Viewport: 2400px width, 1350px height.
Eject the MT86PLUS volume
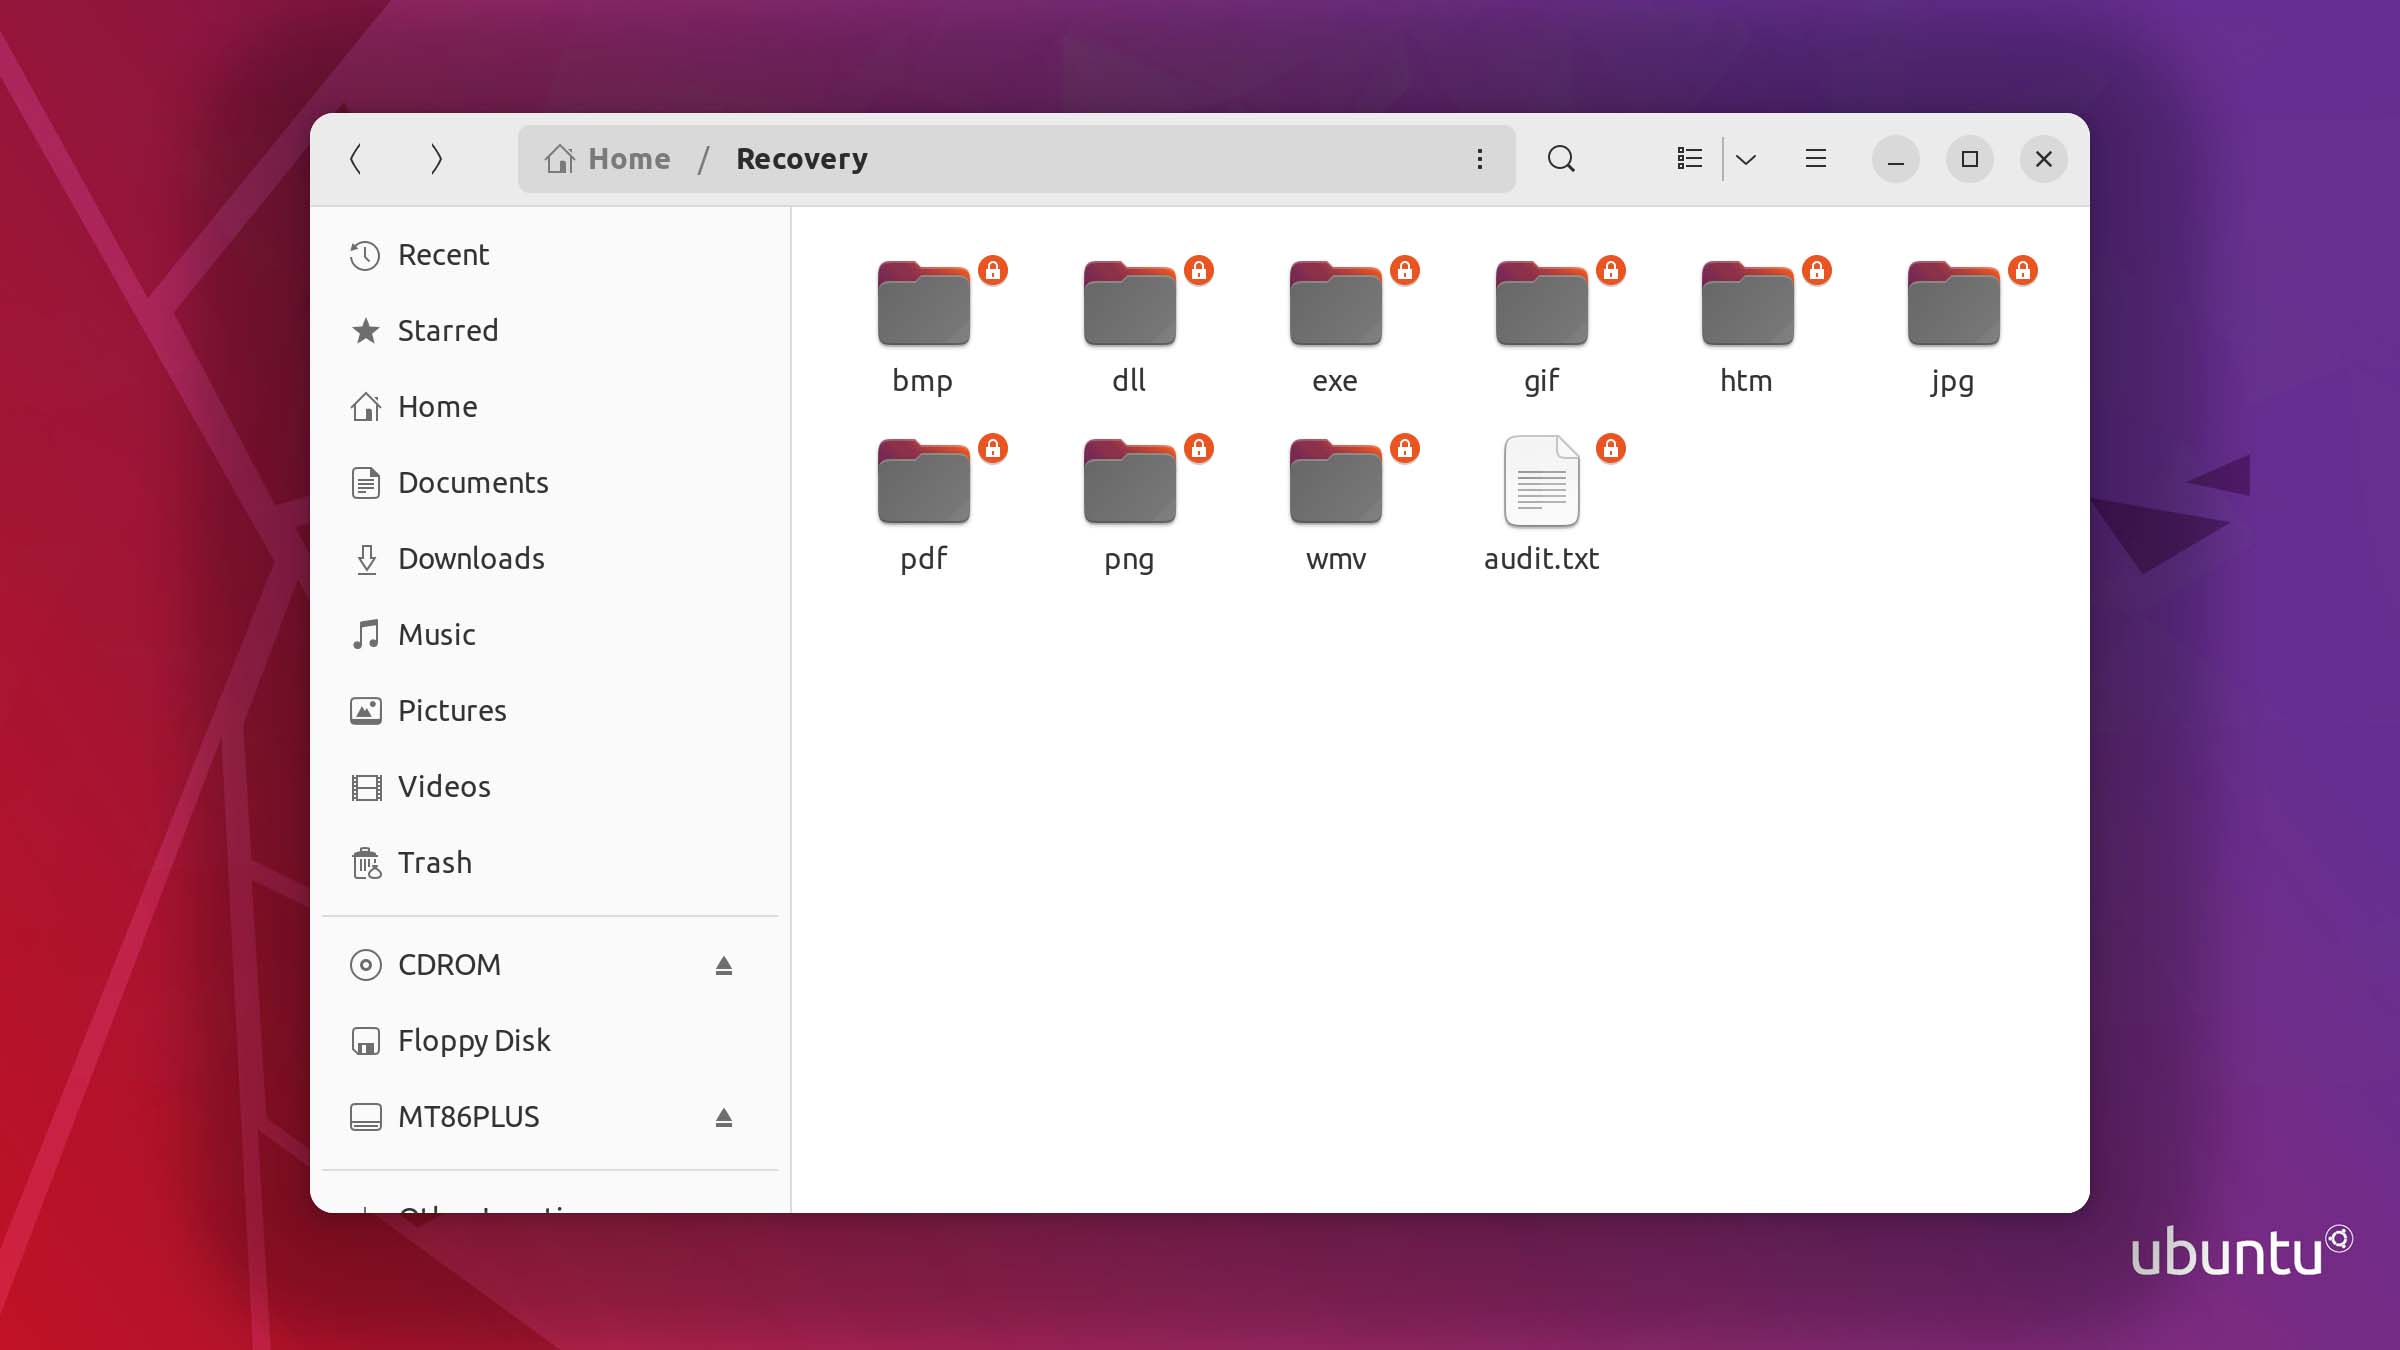(724, 1117)
